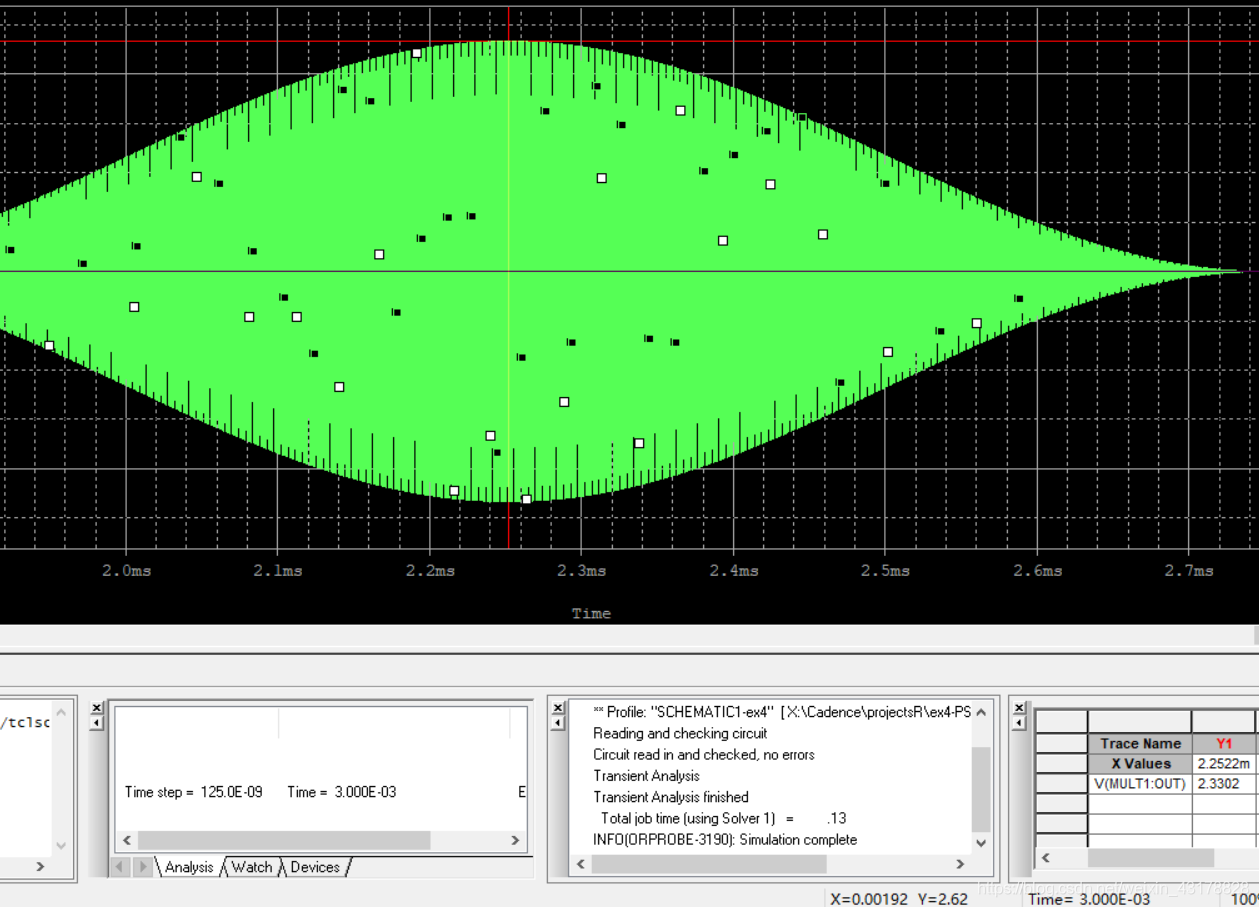Screen dimensions: 1259x907
Task: Click the tab strip left scroll arrow
Action: point(121,867)
